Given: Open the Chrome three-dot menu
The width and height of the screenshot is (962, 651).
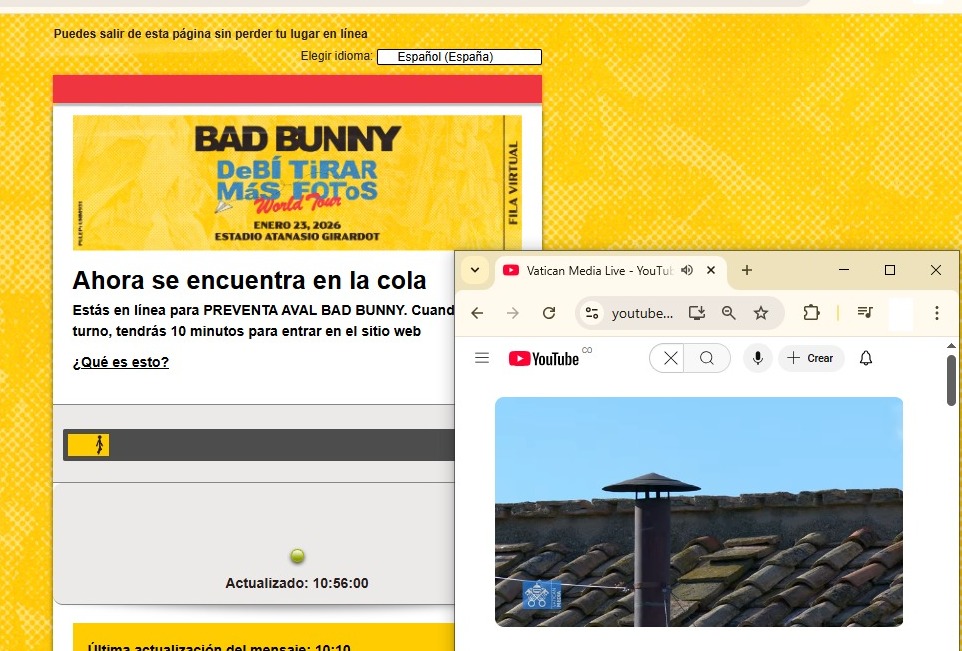Looking at the screenshot, I should 936,313.
